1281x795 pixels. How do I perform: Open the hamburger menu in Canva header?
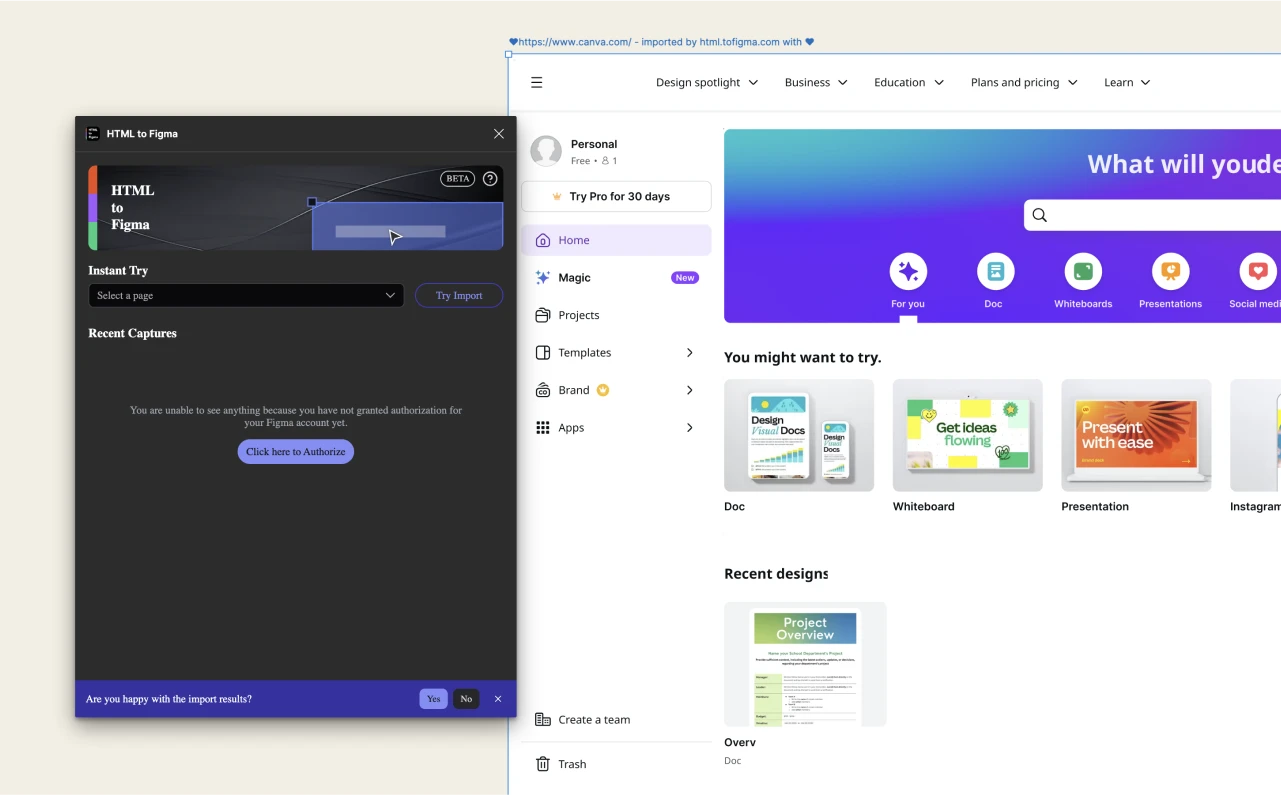(x=537, y=83)
